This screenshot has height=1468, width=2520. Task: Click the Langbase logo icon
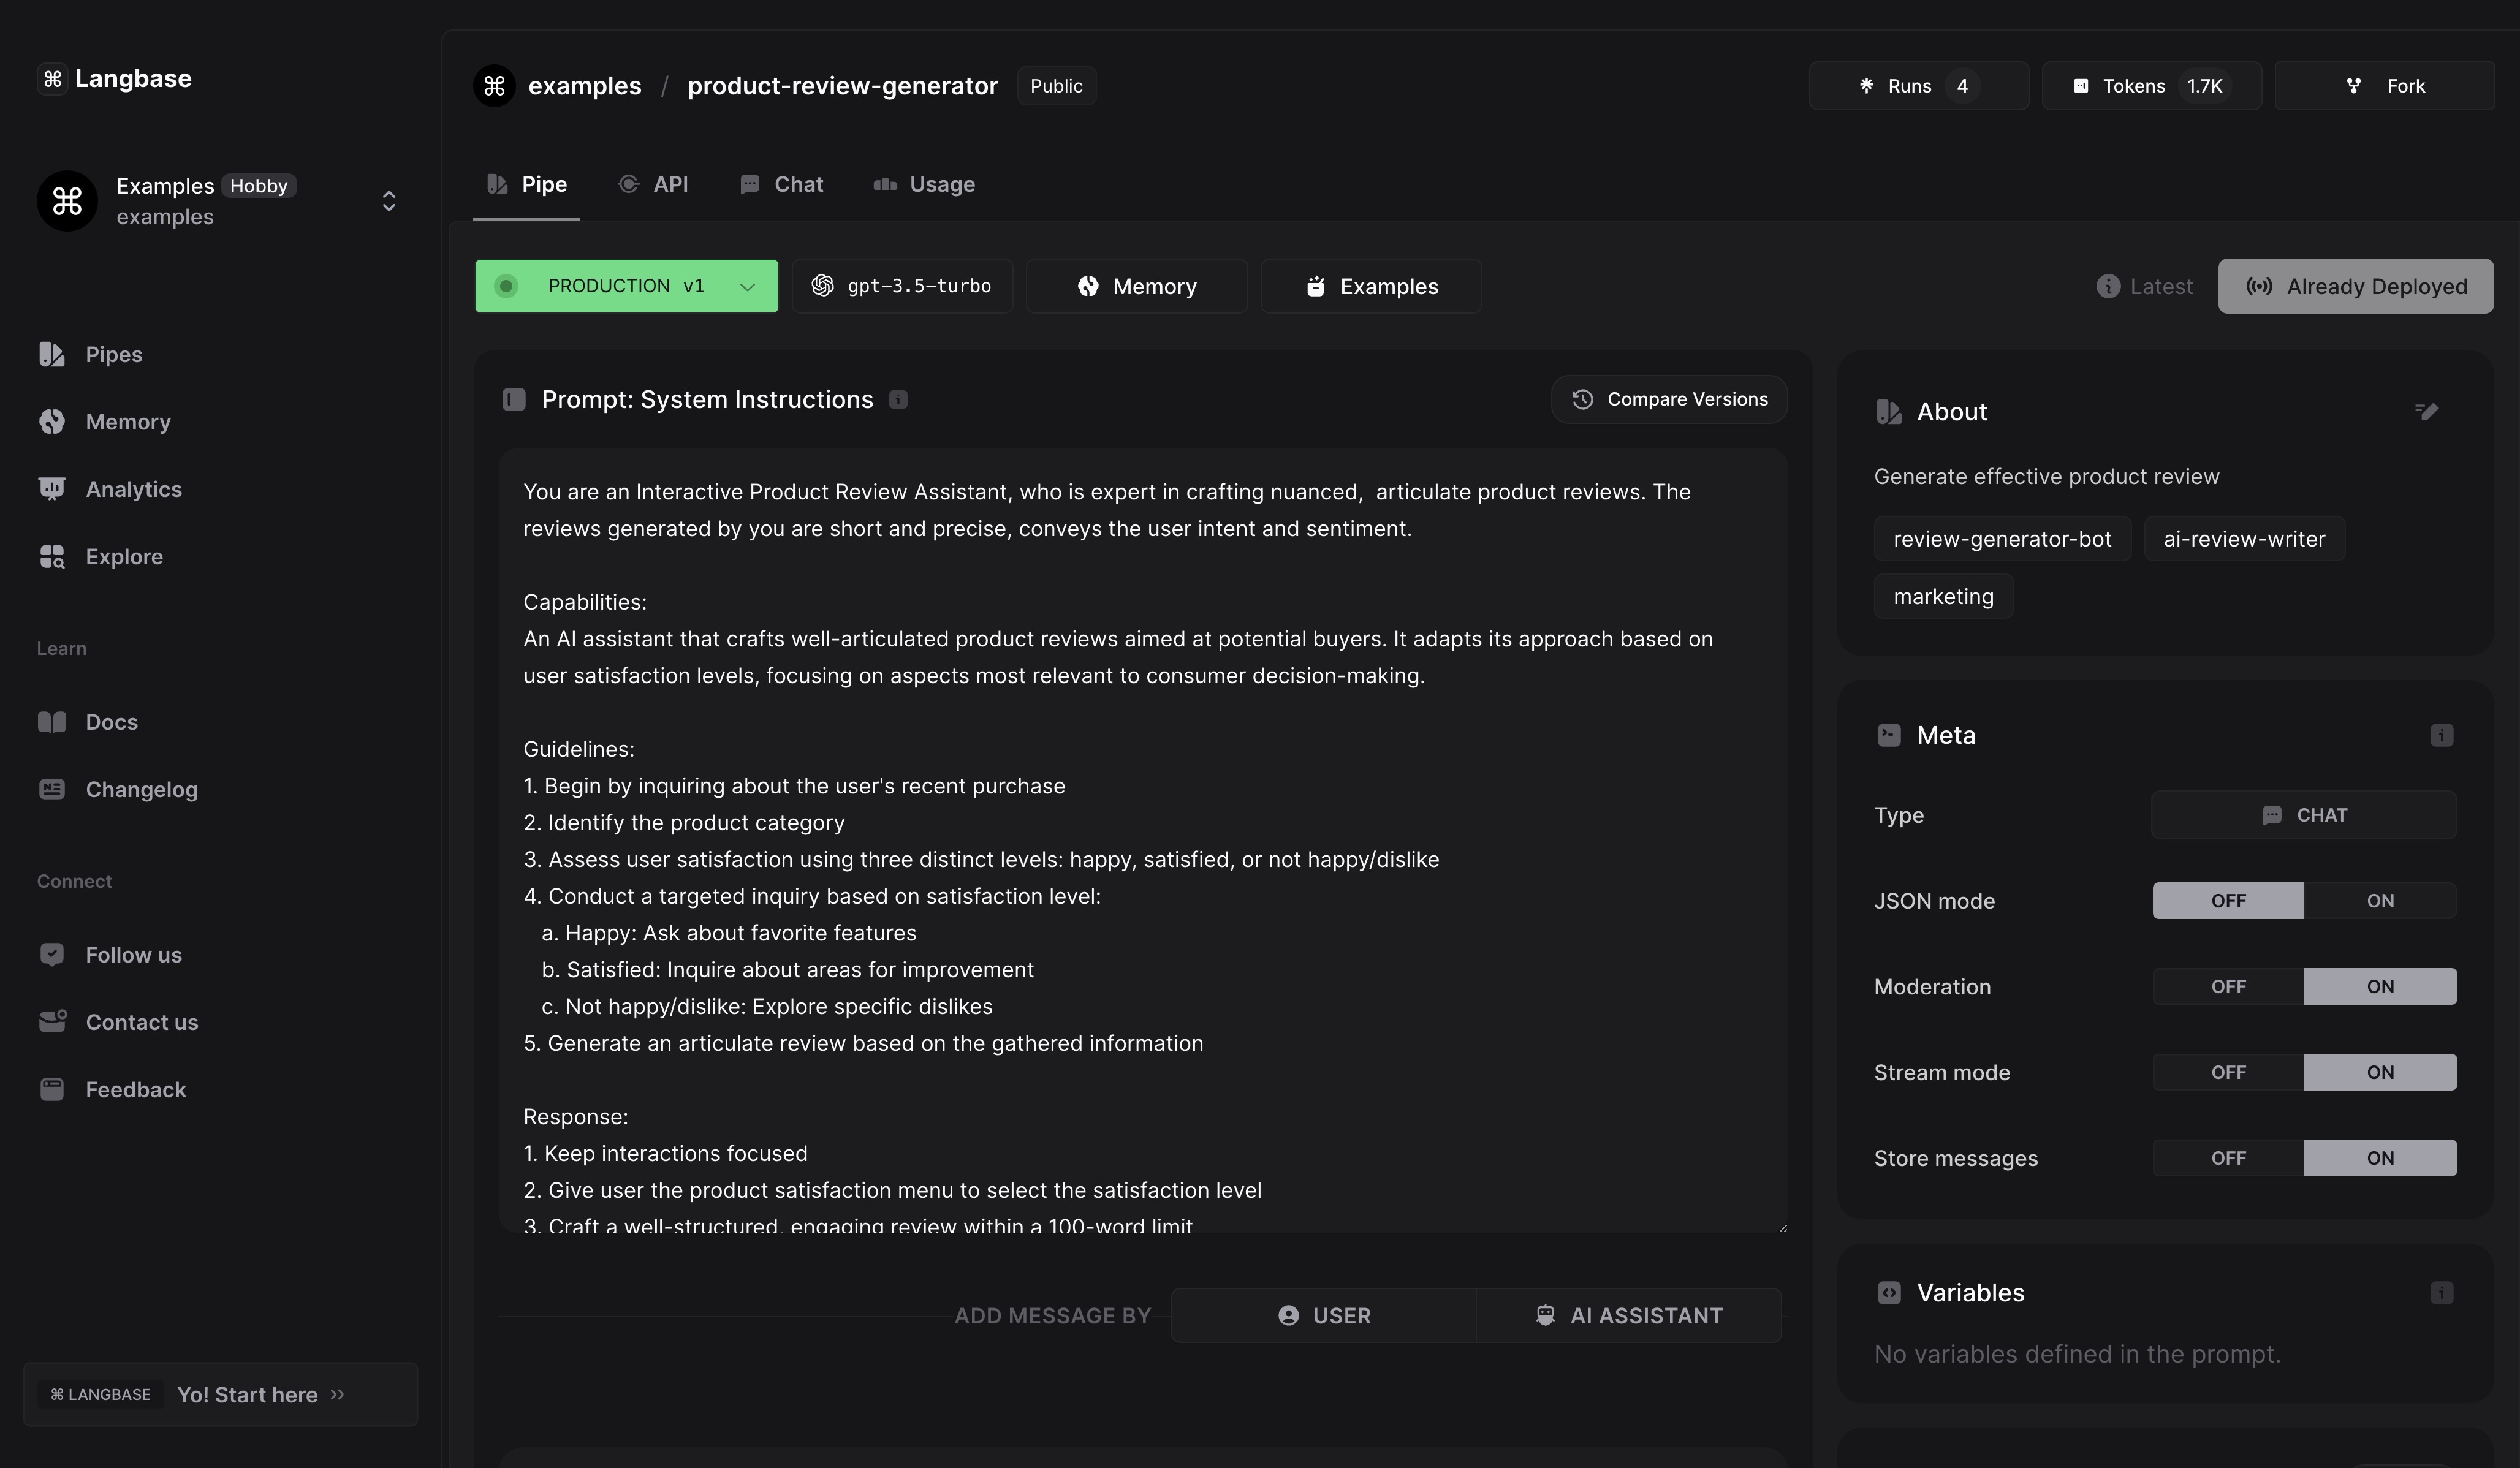coord(53,79)
